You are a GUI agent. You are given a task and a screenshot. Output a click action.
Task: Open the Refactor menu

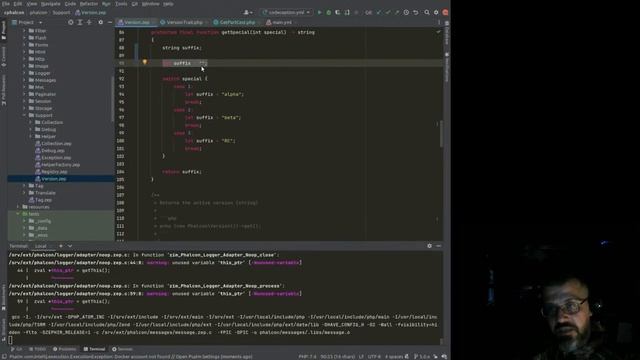(x=89, y=4)
